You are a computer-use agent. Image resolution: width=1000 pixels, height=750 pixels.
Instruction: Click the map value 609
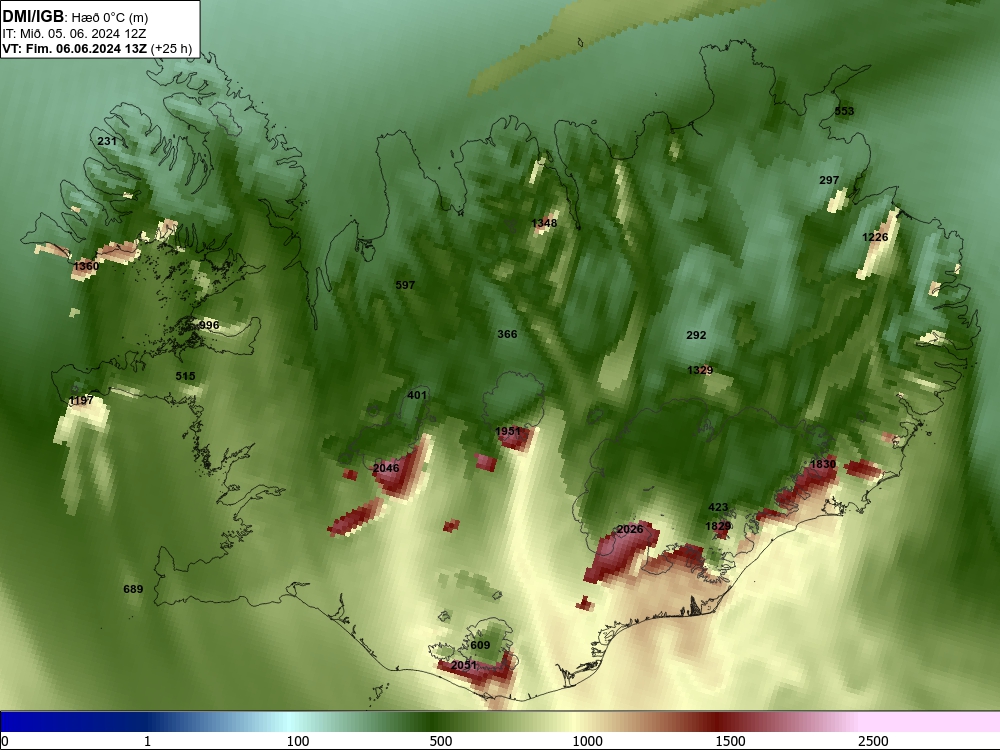pos(480,645)
